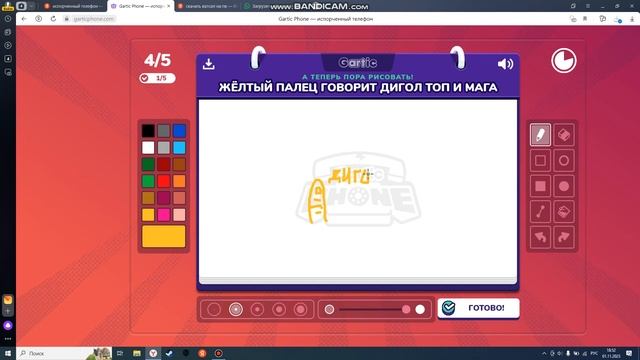Reload the page with the refresh icon

click(x=53, y=19)
